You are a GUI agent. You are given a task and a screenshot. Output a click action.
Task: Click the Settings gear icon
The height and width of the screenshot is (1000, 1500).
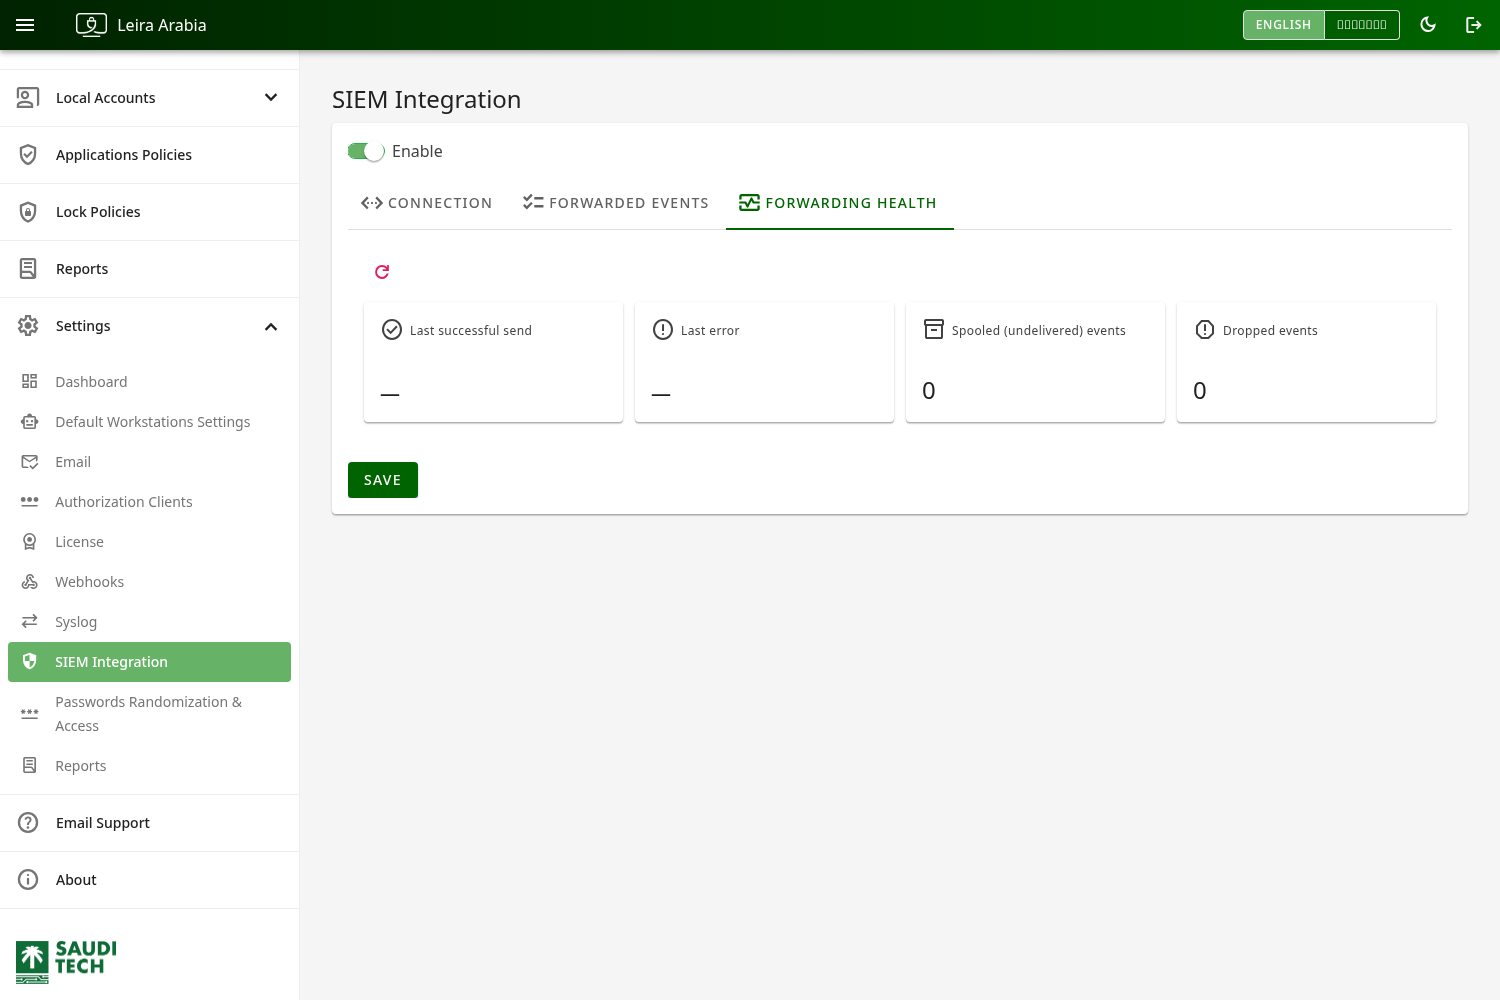click(28, 326)
